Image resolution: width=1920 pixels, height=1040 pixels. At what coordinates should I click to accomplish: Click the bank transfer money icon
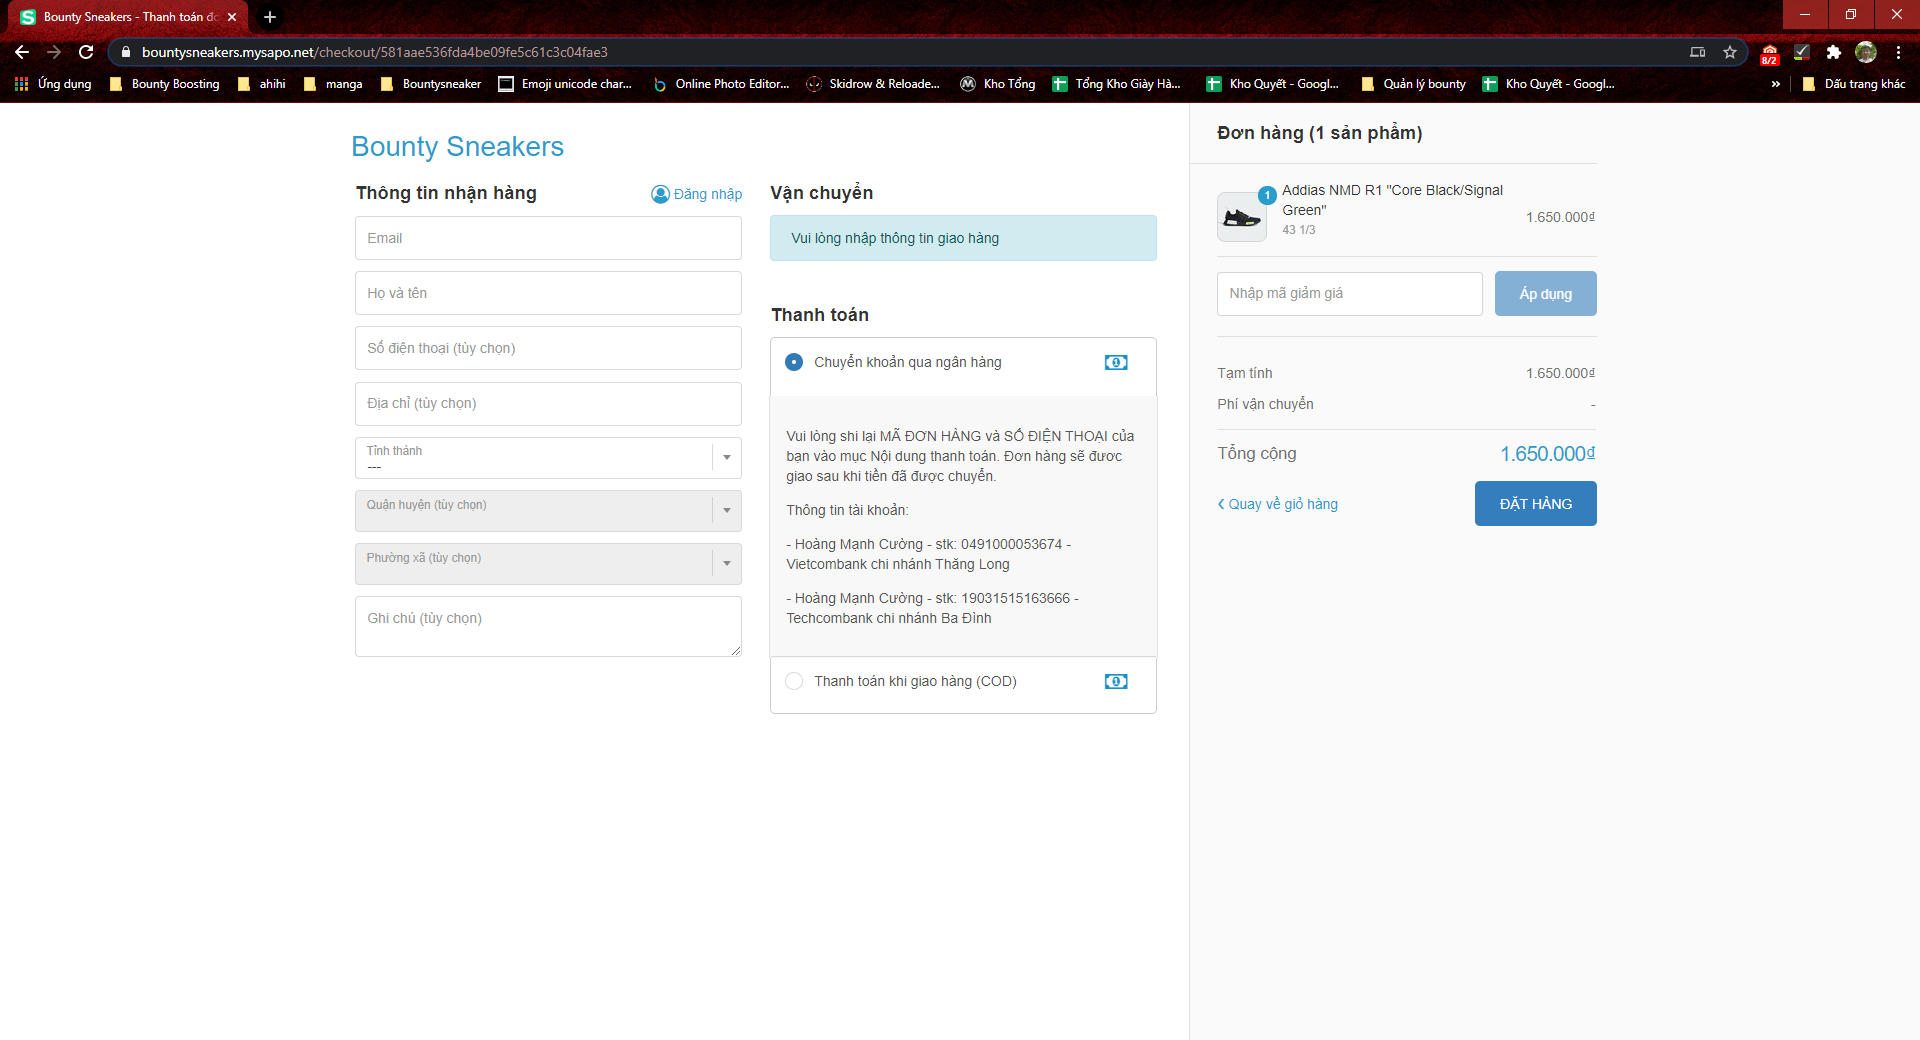(1116, 362)
